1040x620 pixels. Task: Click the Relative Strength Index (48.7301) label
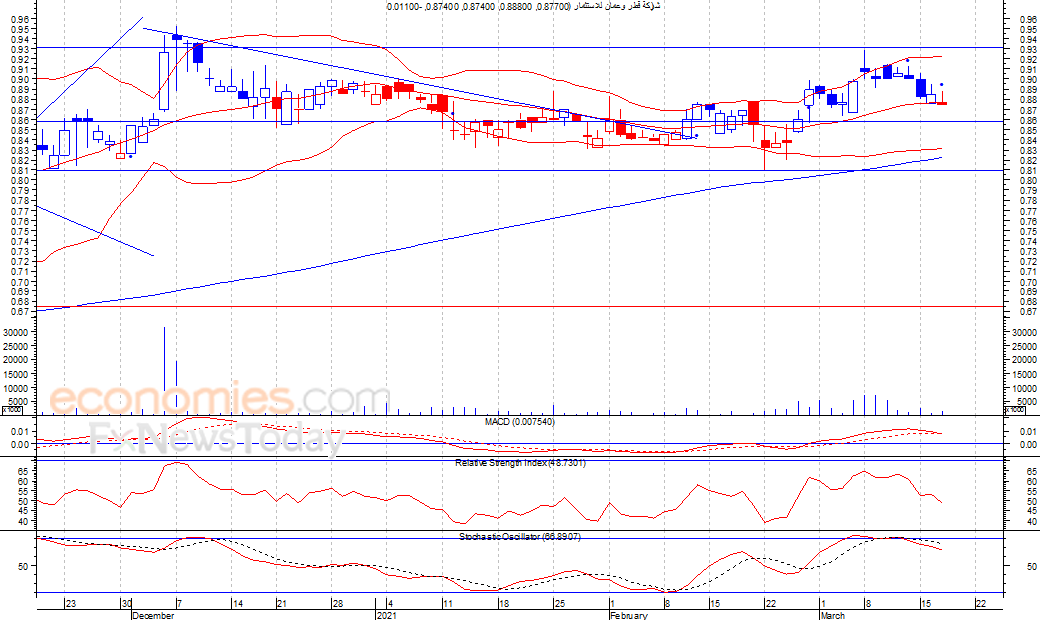(x=520, y=463)
